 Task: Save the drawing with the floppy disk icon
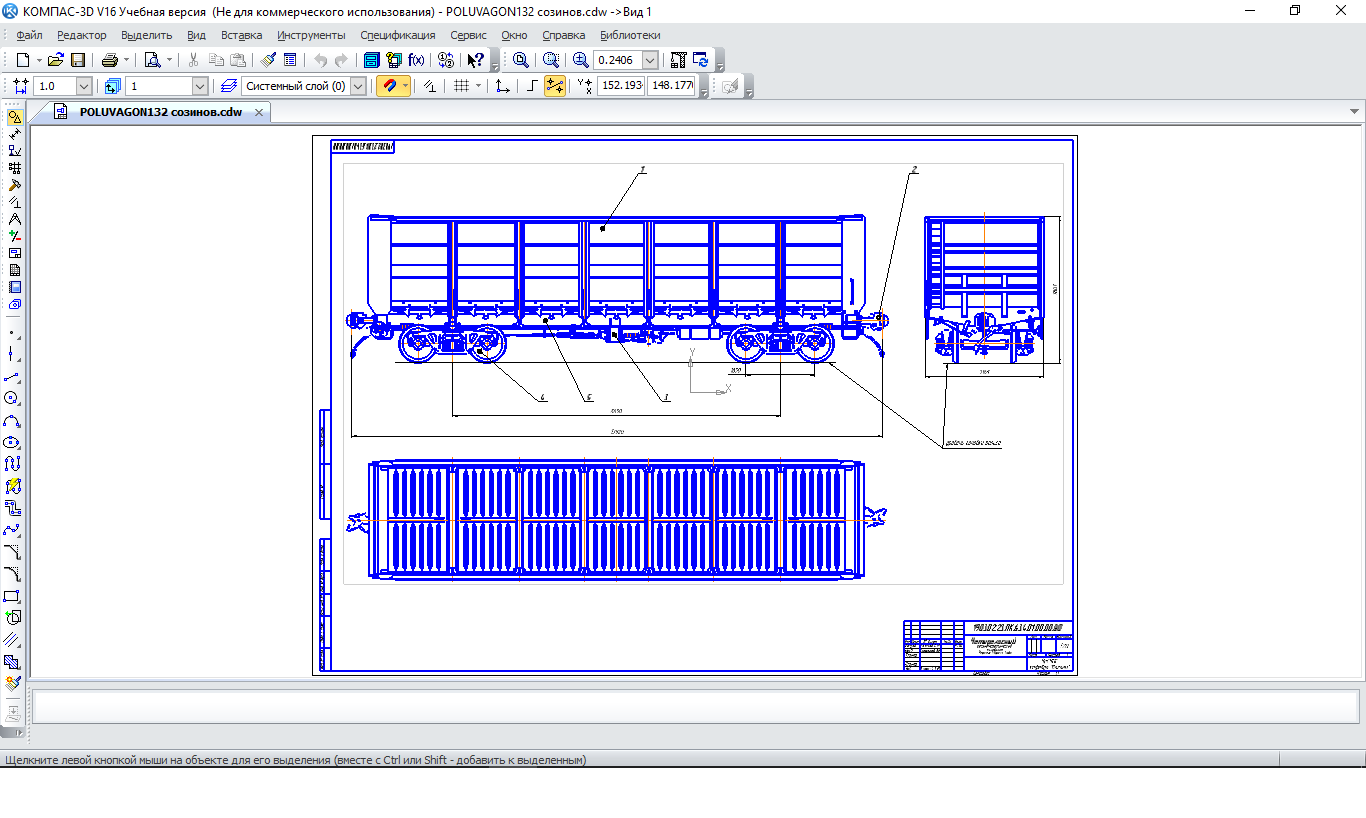tap(78, 60)
